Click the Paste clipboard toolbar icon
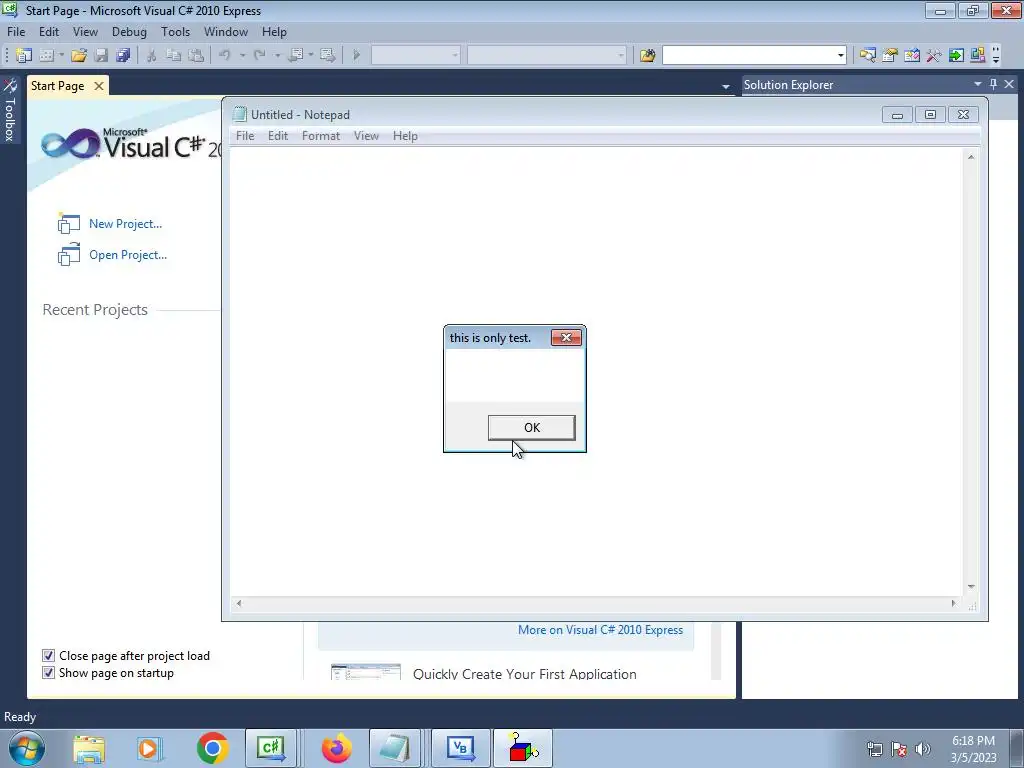Image resolution: width=1024 pixels, height=768 pixels. point(196,56)
